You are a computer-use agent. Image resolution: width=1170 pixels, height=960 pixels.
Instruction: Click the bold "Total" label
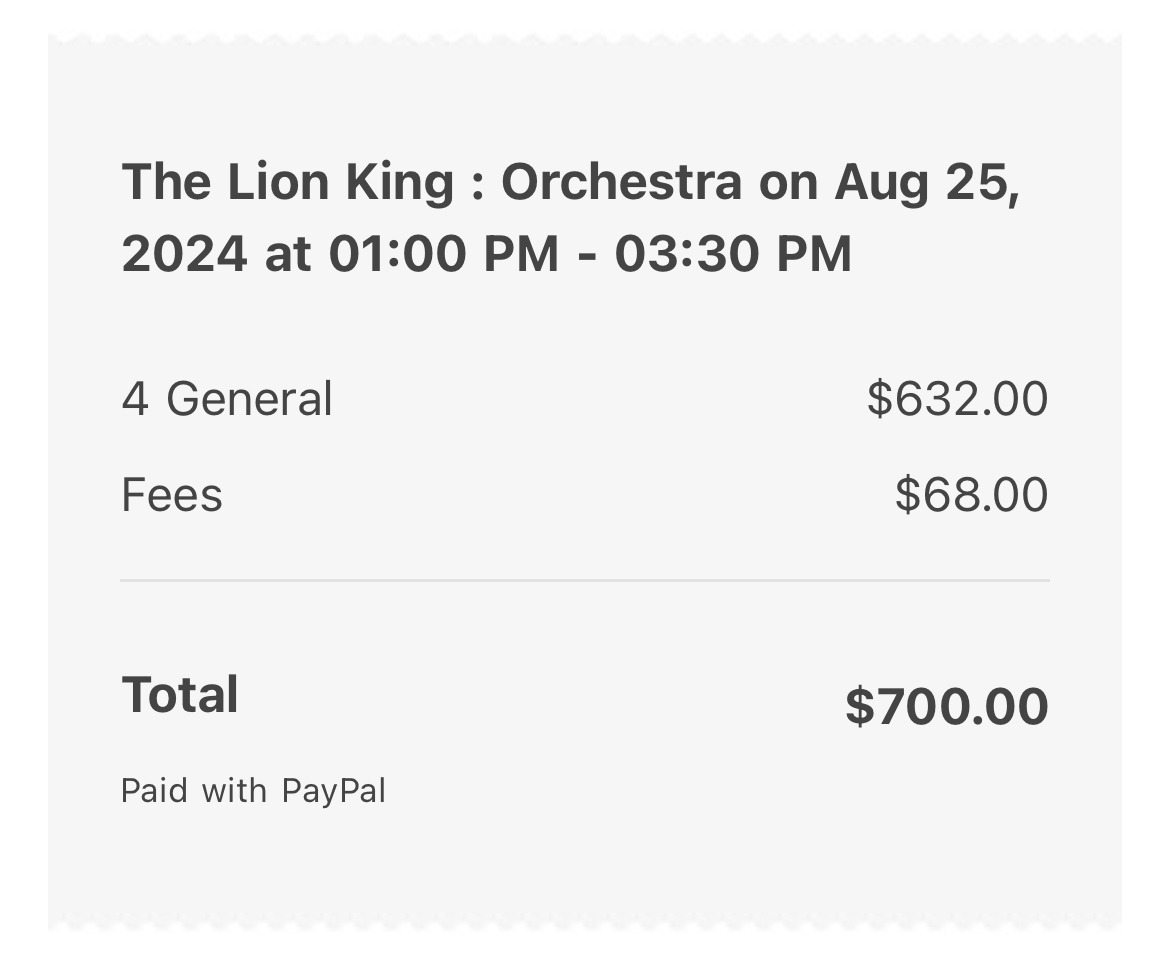180,695
